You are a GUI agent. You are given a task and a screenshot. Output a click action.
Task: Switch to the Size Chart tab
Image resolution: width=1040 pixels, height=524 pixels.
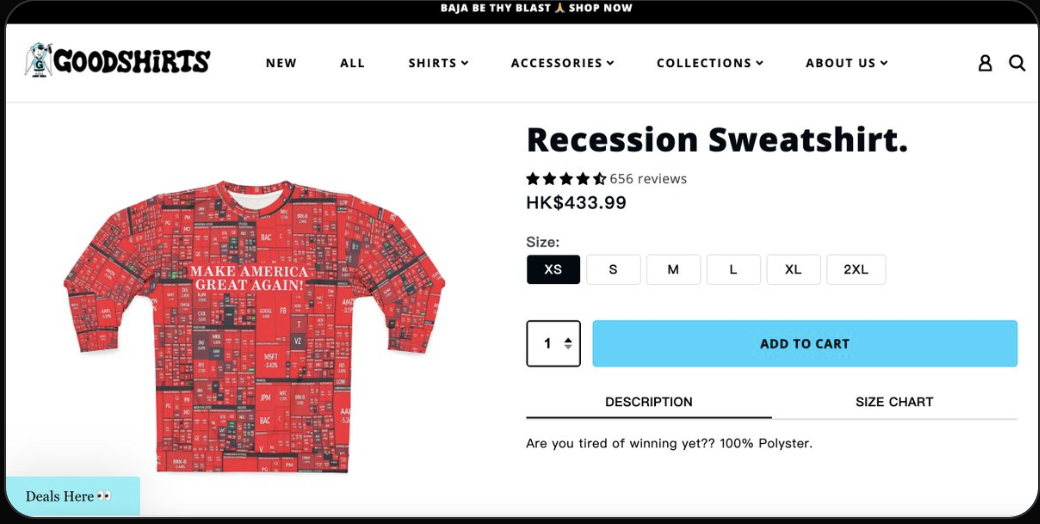[894, 402]
